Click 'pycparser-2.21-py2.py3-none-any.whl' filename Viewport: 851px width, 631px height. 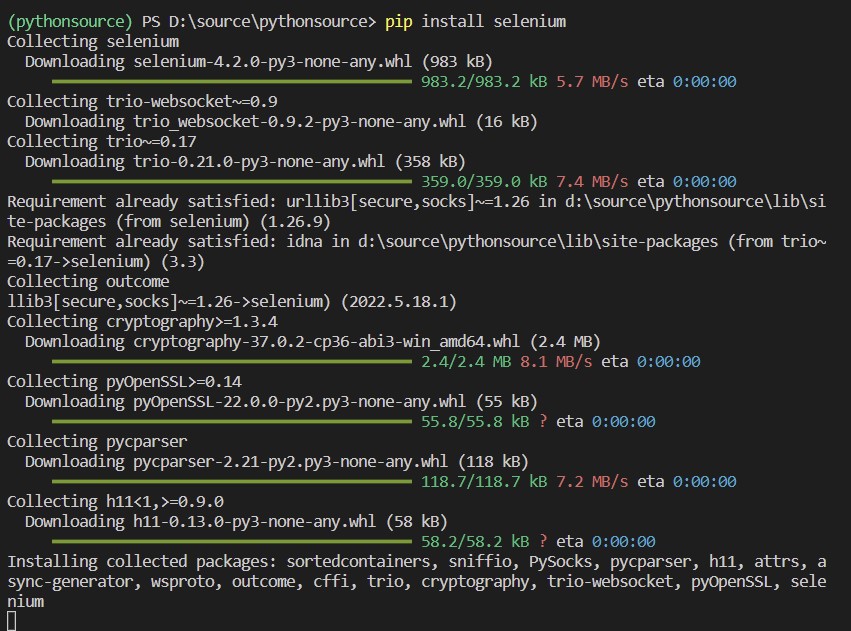(x=290, y=462)
